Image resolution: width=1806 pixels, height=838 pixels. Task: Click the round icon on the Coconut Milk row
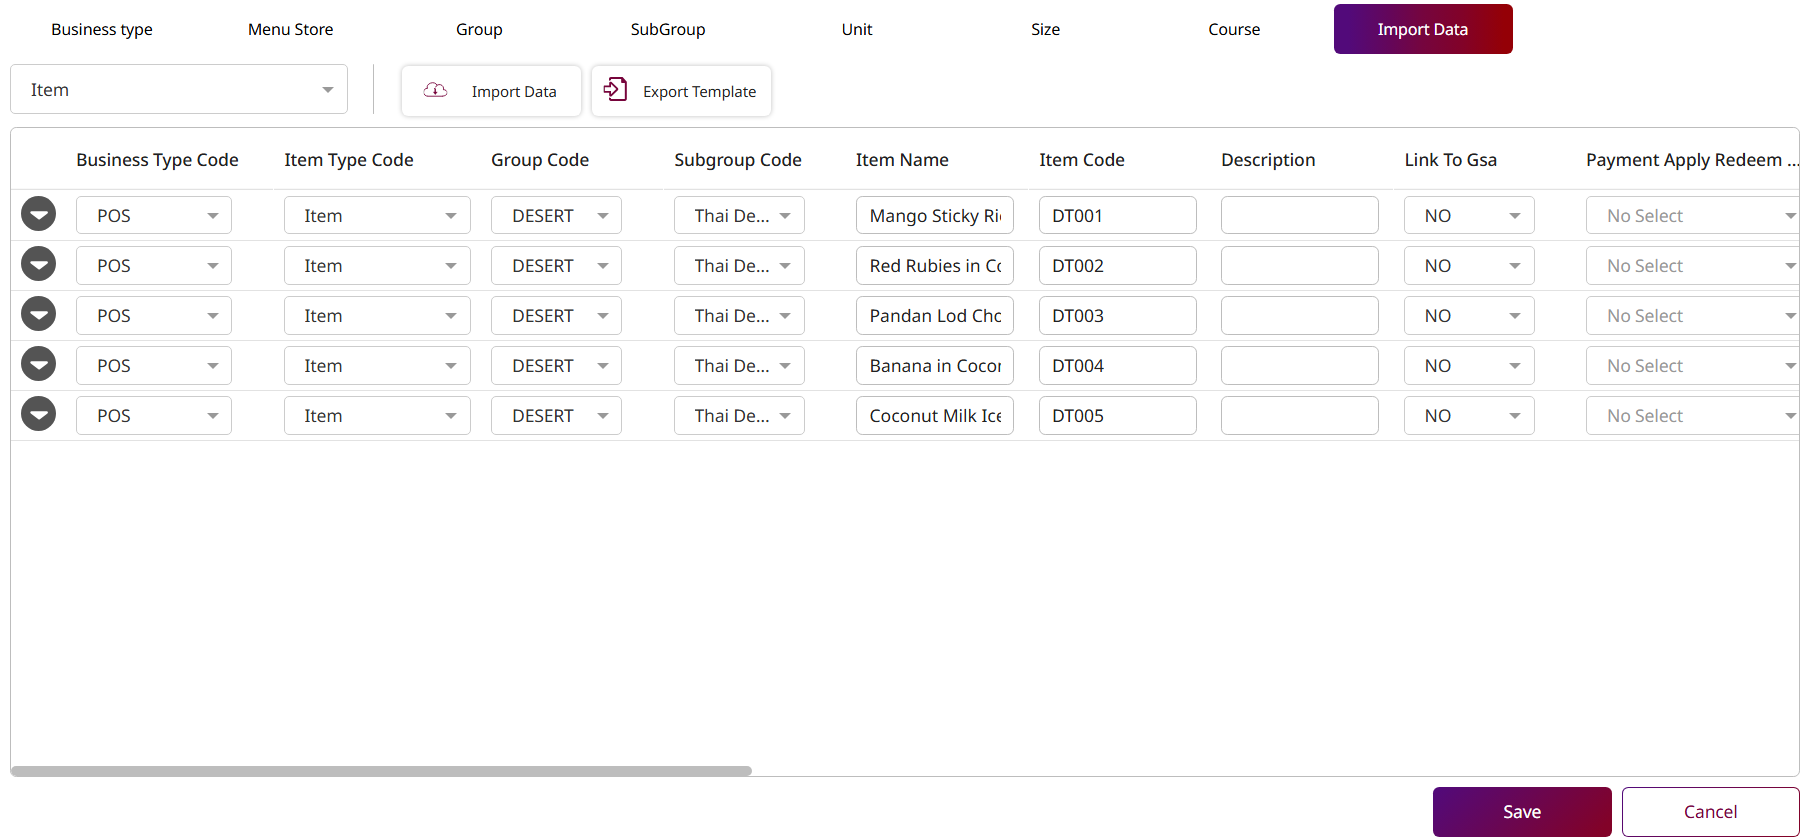(39, 415)
